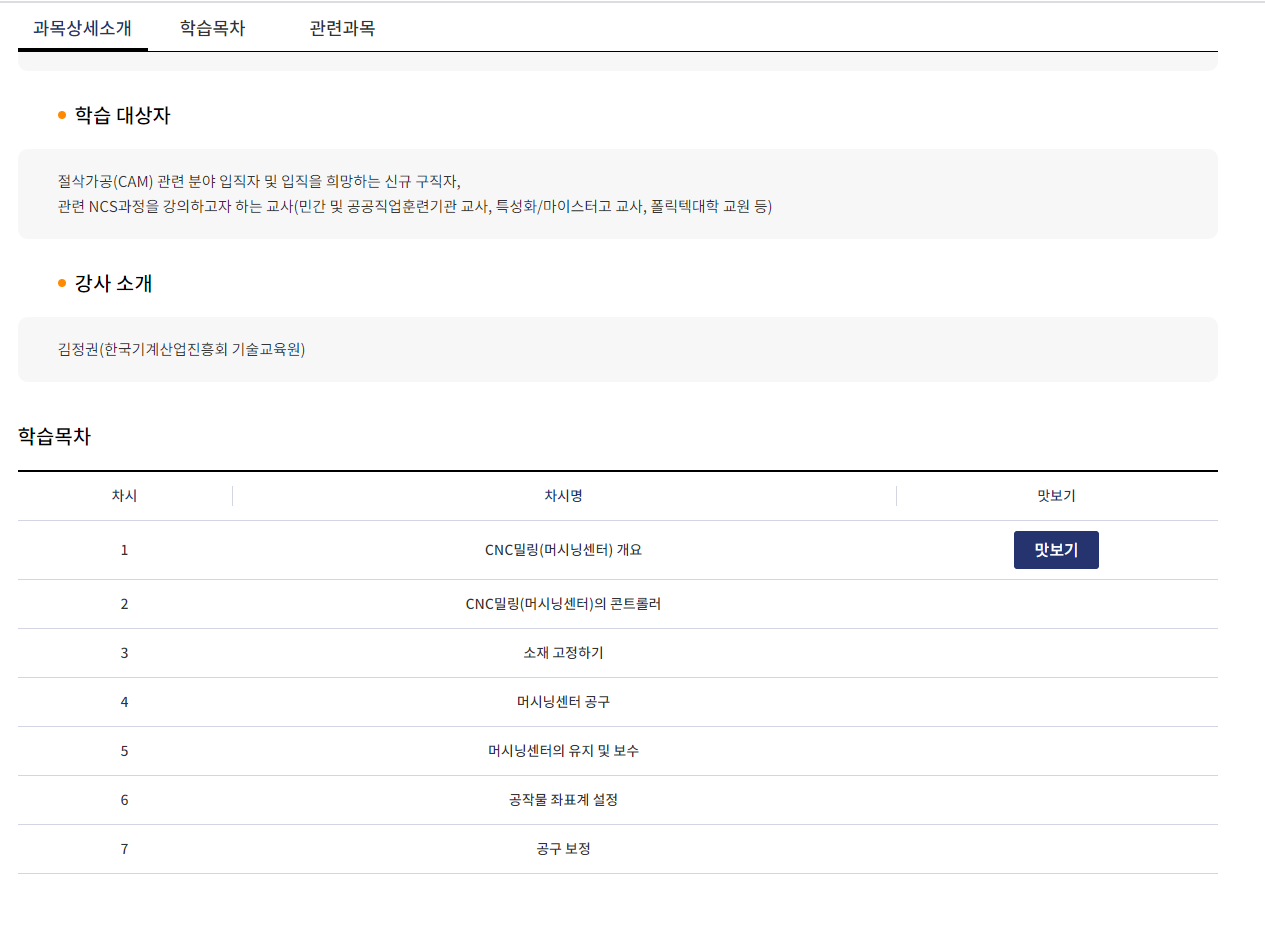The image size is (1265, 928).
Task: Click lesson number 3 cell
Action: (124, 653)
